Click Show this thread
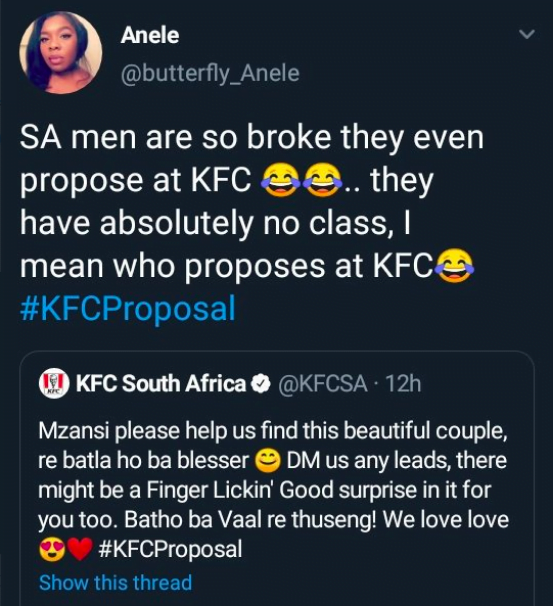 click(x=116, y=582)
